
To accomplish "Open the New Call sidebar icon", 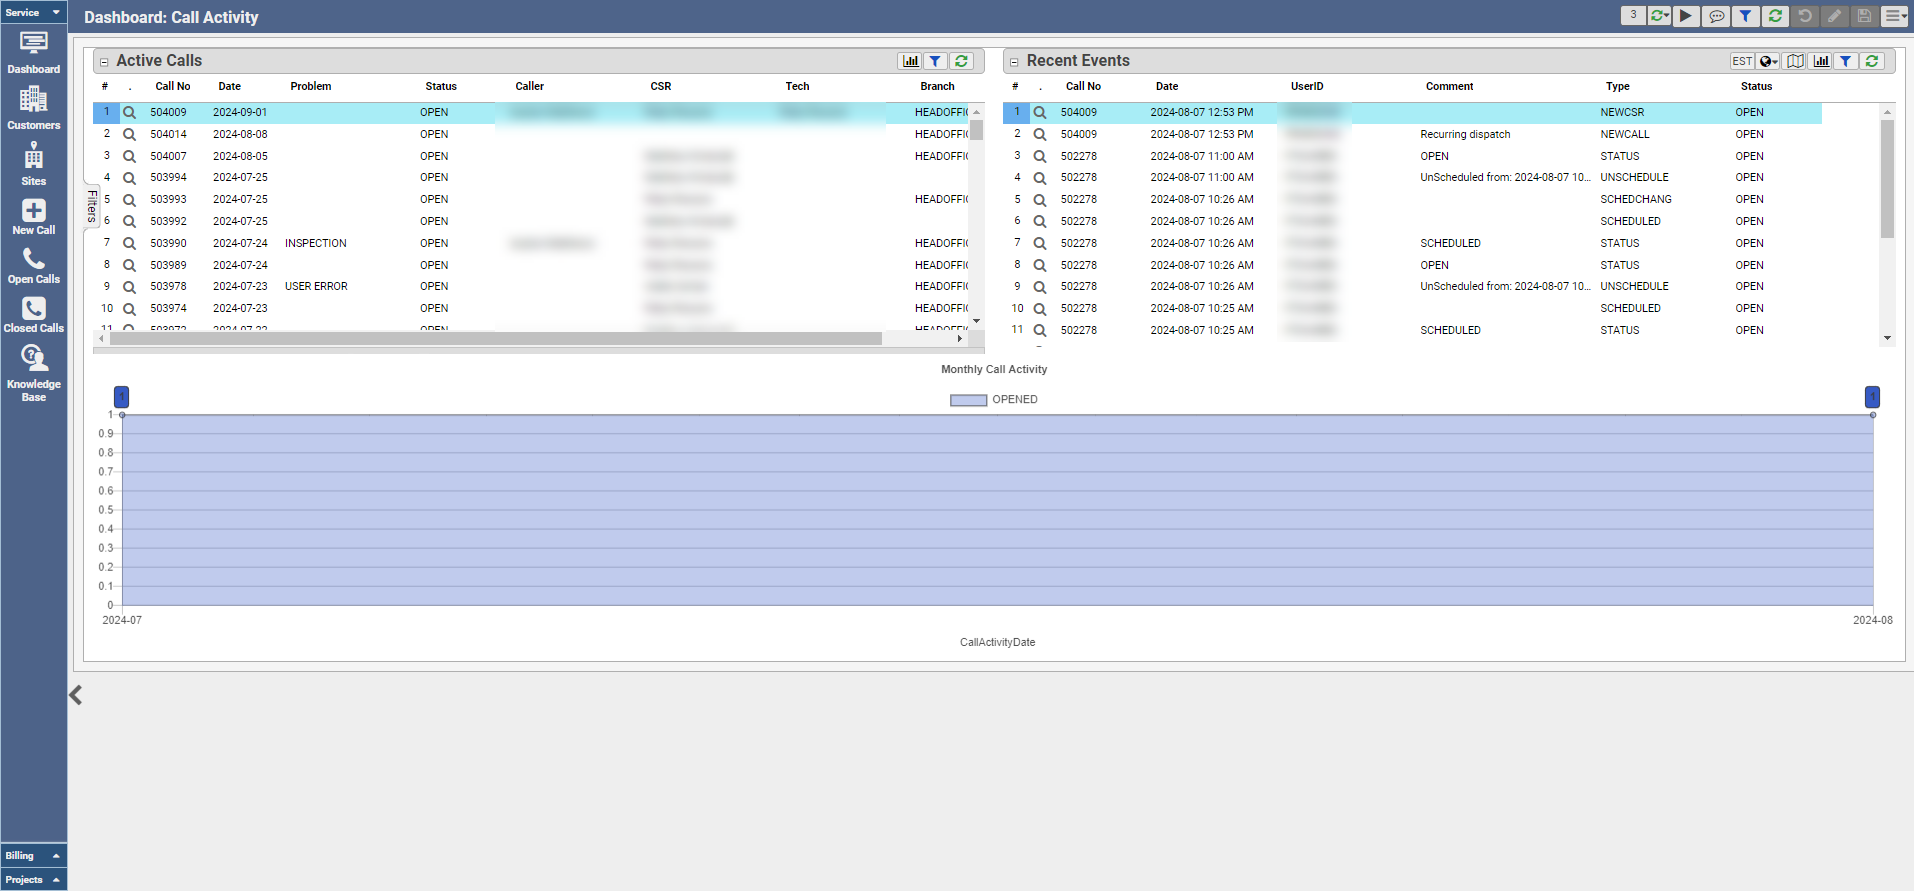I will point(33,216).
